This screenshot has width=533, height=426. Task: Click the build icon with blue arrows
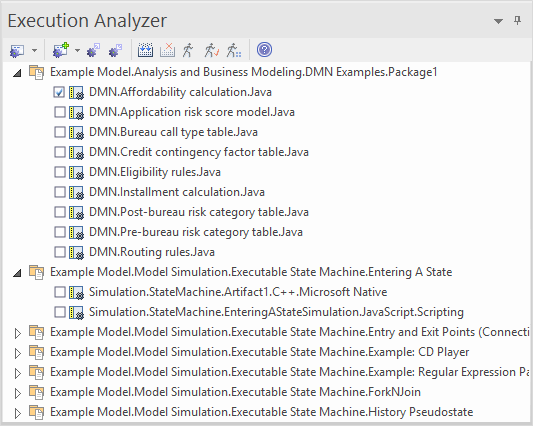point(145,50)
